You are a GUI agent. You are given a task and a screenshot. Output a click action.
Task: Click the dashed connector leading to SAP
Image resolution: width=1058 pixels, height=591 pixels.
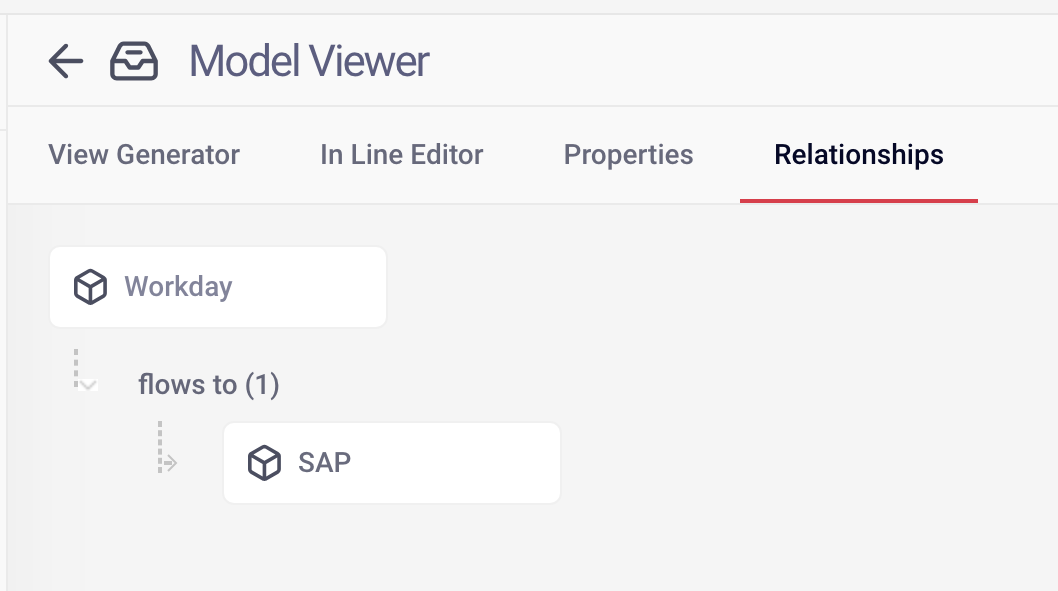[160, 446]
